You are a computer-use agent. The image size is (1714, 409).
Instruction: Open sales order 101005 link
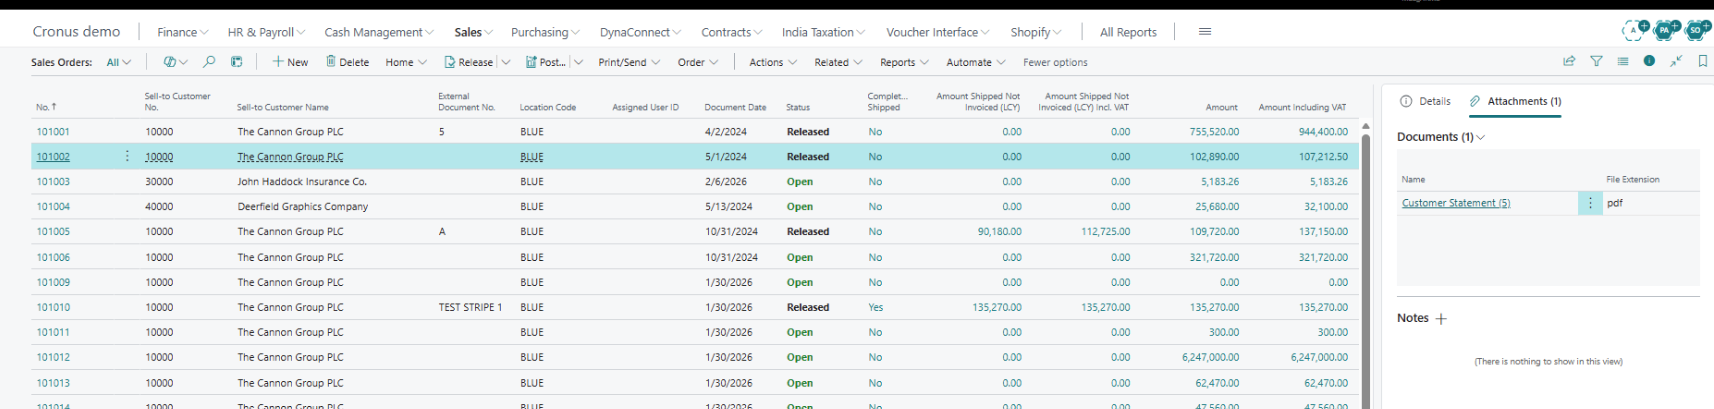point(53,231)
